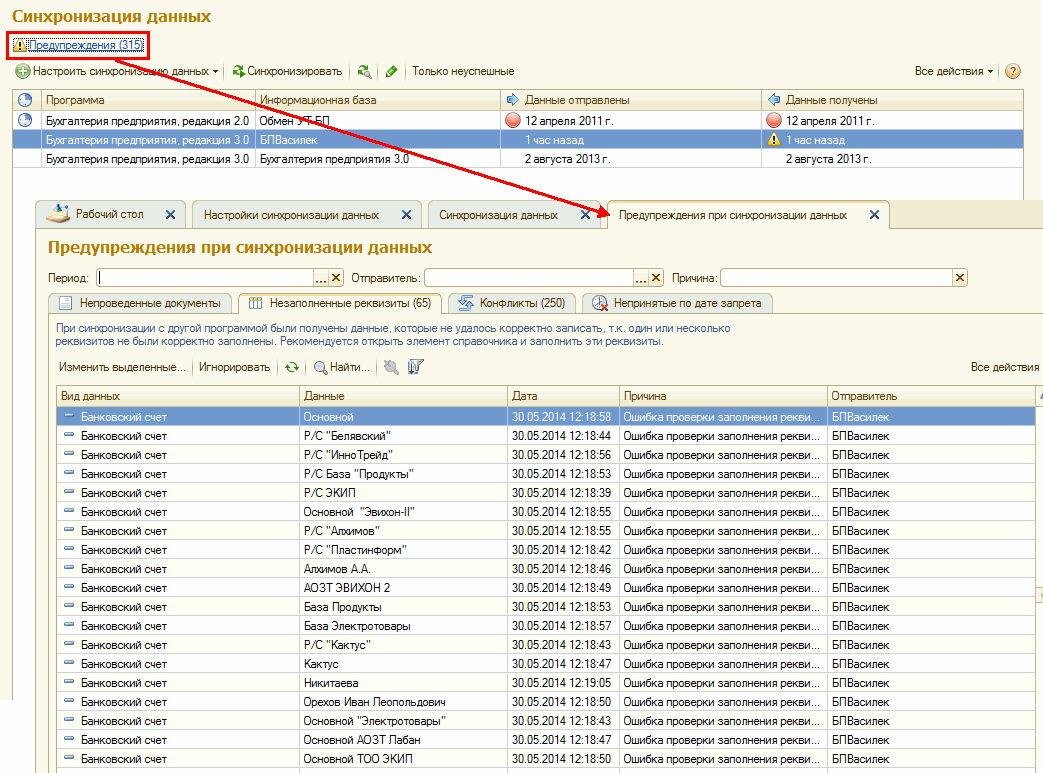The height and width of the screenshot is (773, 1043).
Task: Toggle the Только неуспешные filter
Action: (x=463, y=72)
